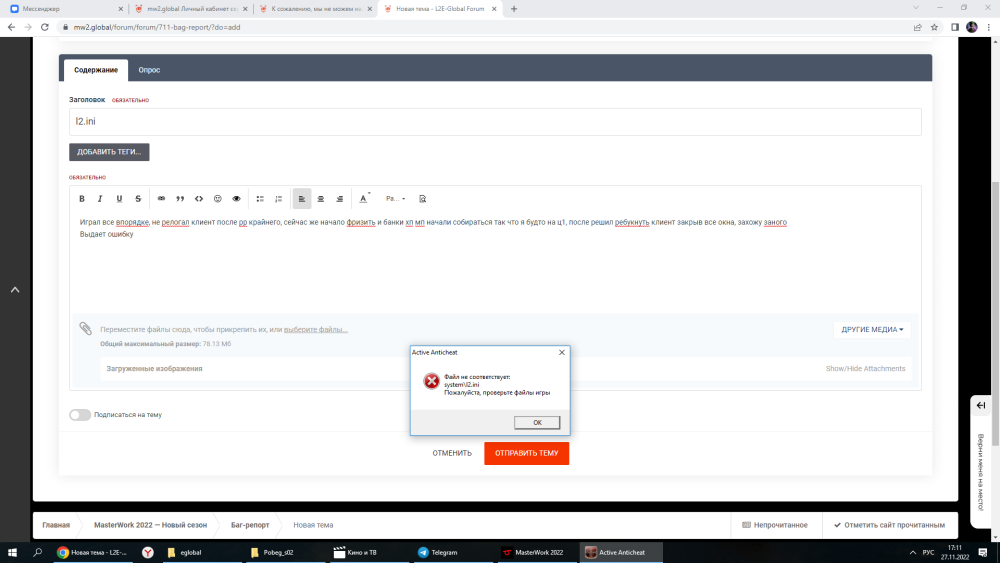Insert a code block
The height and width of the screenshot is (563, 1000).
point(199,199)
